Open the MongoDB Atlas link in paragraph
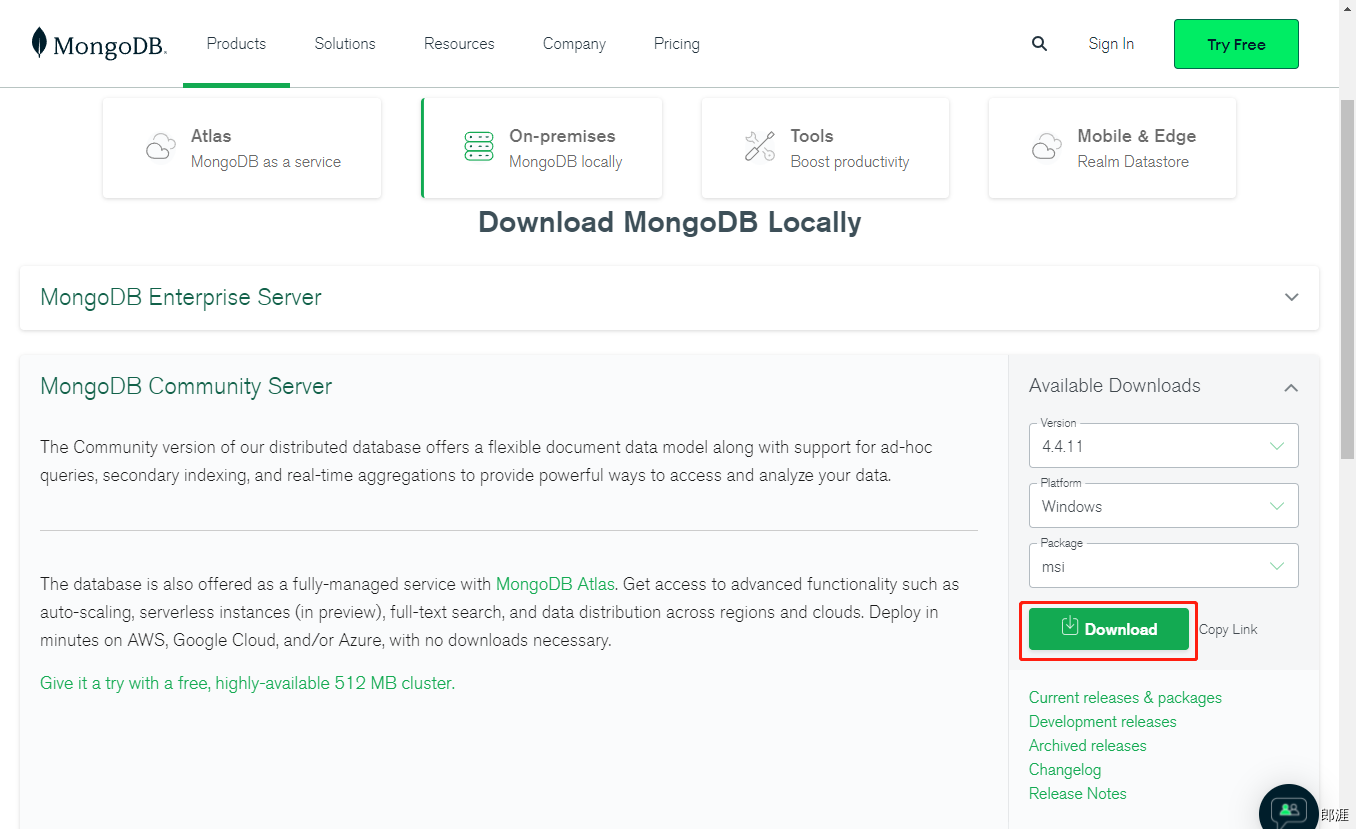1356x829 pixels. point(555,584)
